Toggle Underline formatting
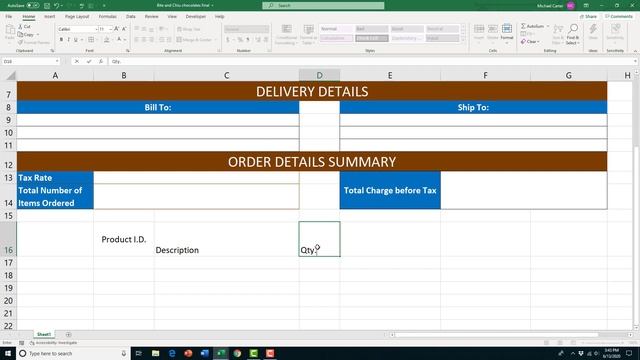Viewport: 640px width, 360px height. point(76,40)
